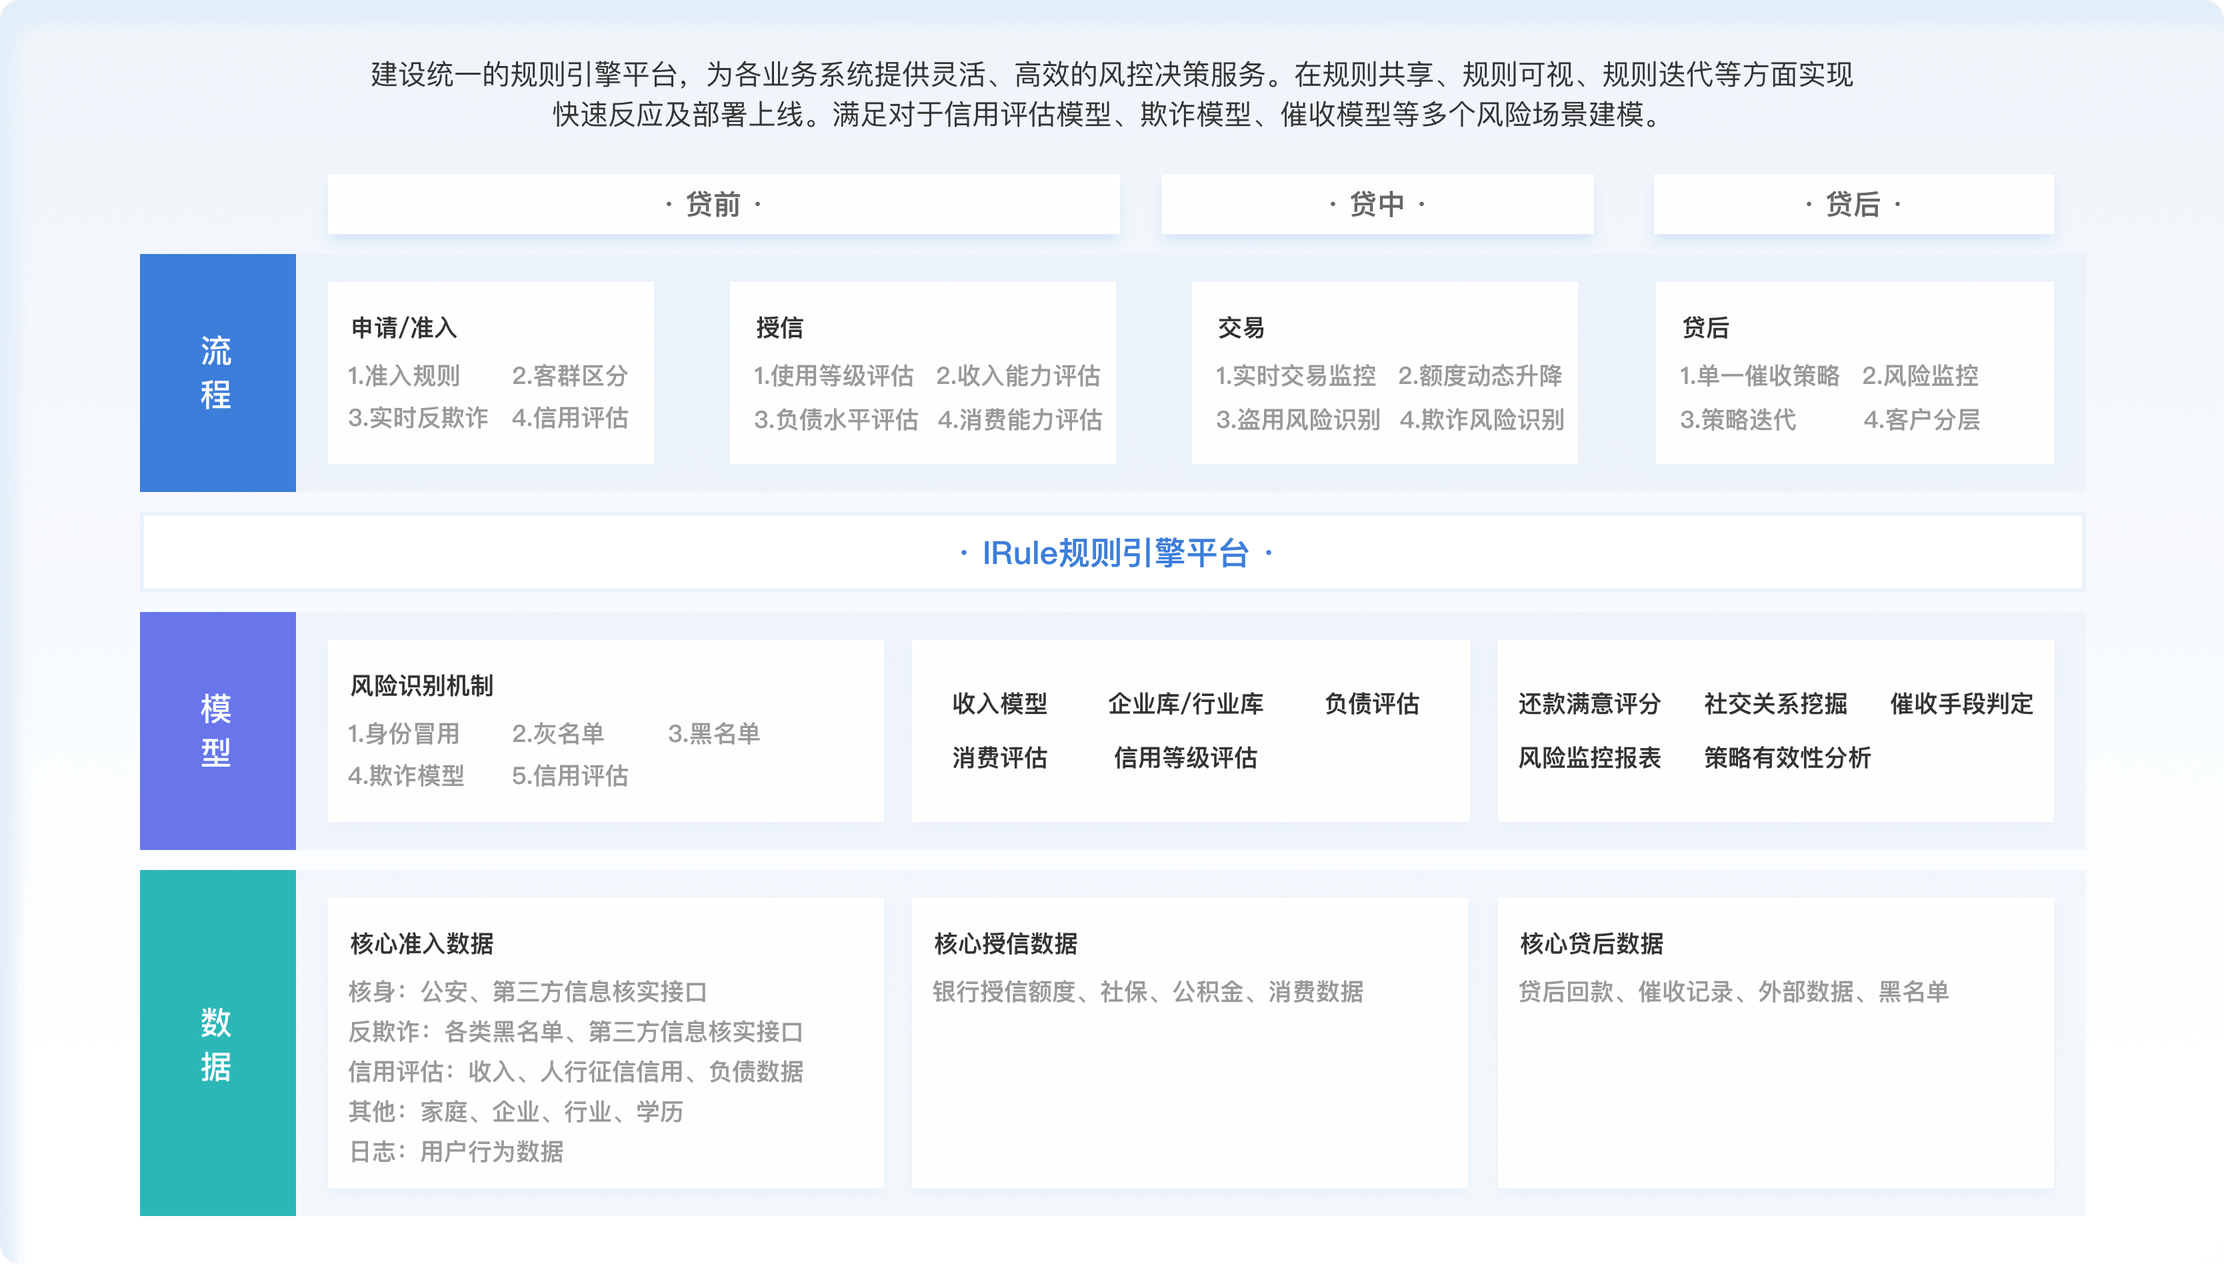Click item 2.灰名单
This screenshot has height=1264, width=2224.
click(558, 734)
